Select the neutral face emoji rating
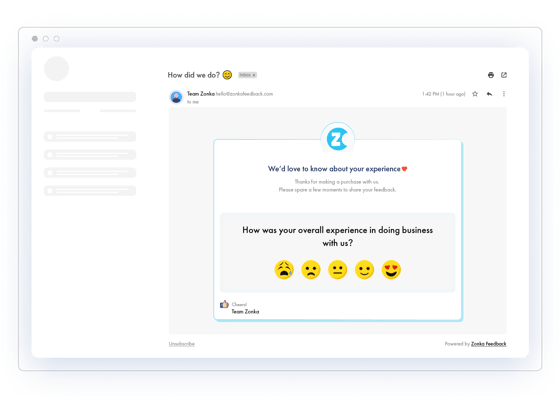 338,270
